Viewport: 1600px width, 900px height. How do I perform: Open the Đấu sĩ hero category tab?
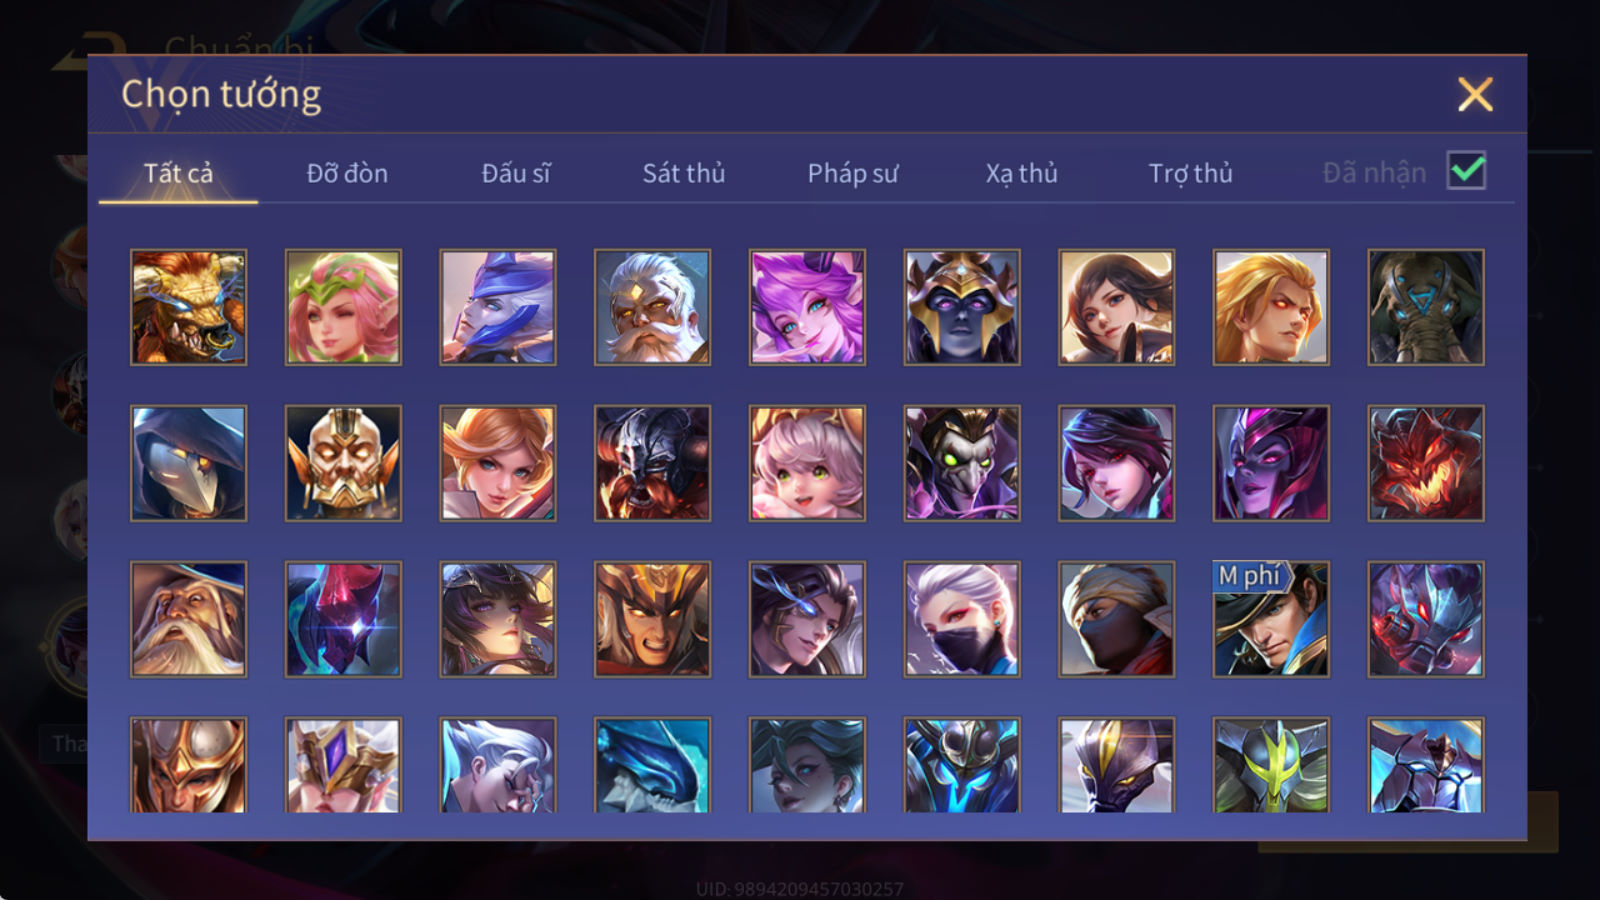tap(516, 173)
